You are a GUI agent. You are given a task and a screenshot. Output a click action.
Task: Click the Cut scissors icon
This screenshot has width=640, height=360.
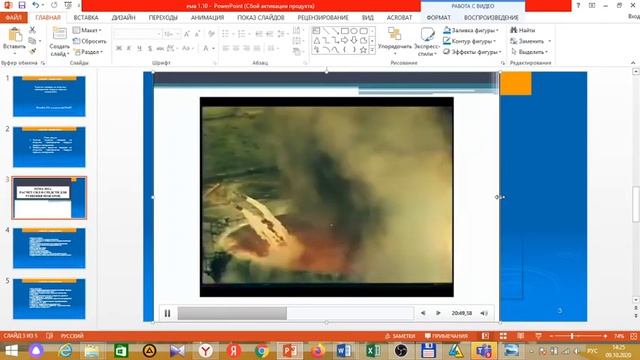coord(32,30)
